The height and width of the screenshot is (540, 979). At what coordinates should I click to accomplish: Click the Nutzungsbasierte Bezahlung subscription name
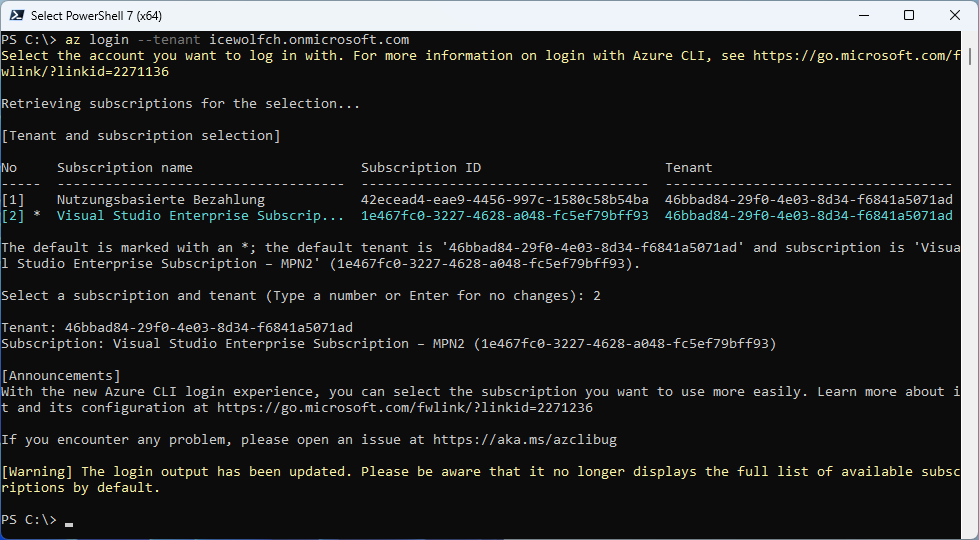(160, 200)
